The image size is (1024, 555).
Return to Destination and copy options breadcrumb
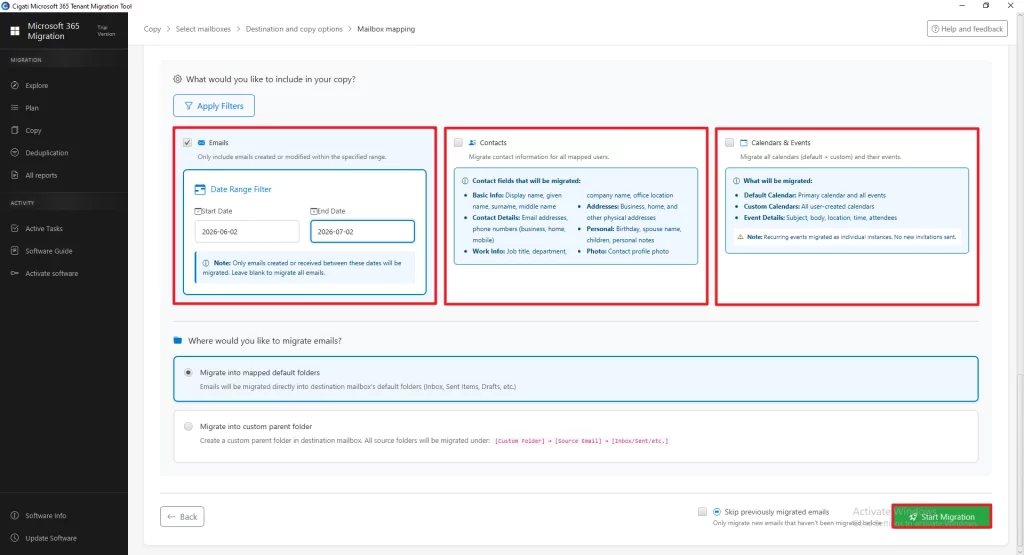tap(294, 29)
